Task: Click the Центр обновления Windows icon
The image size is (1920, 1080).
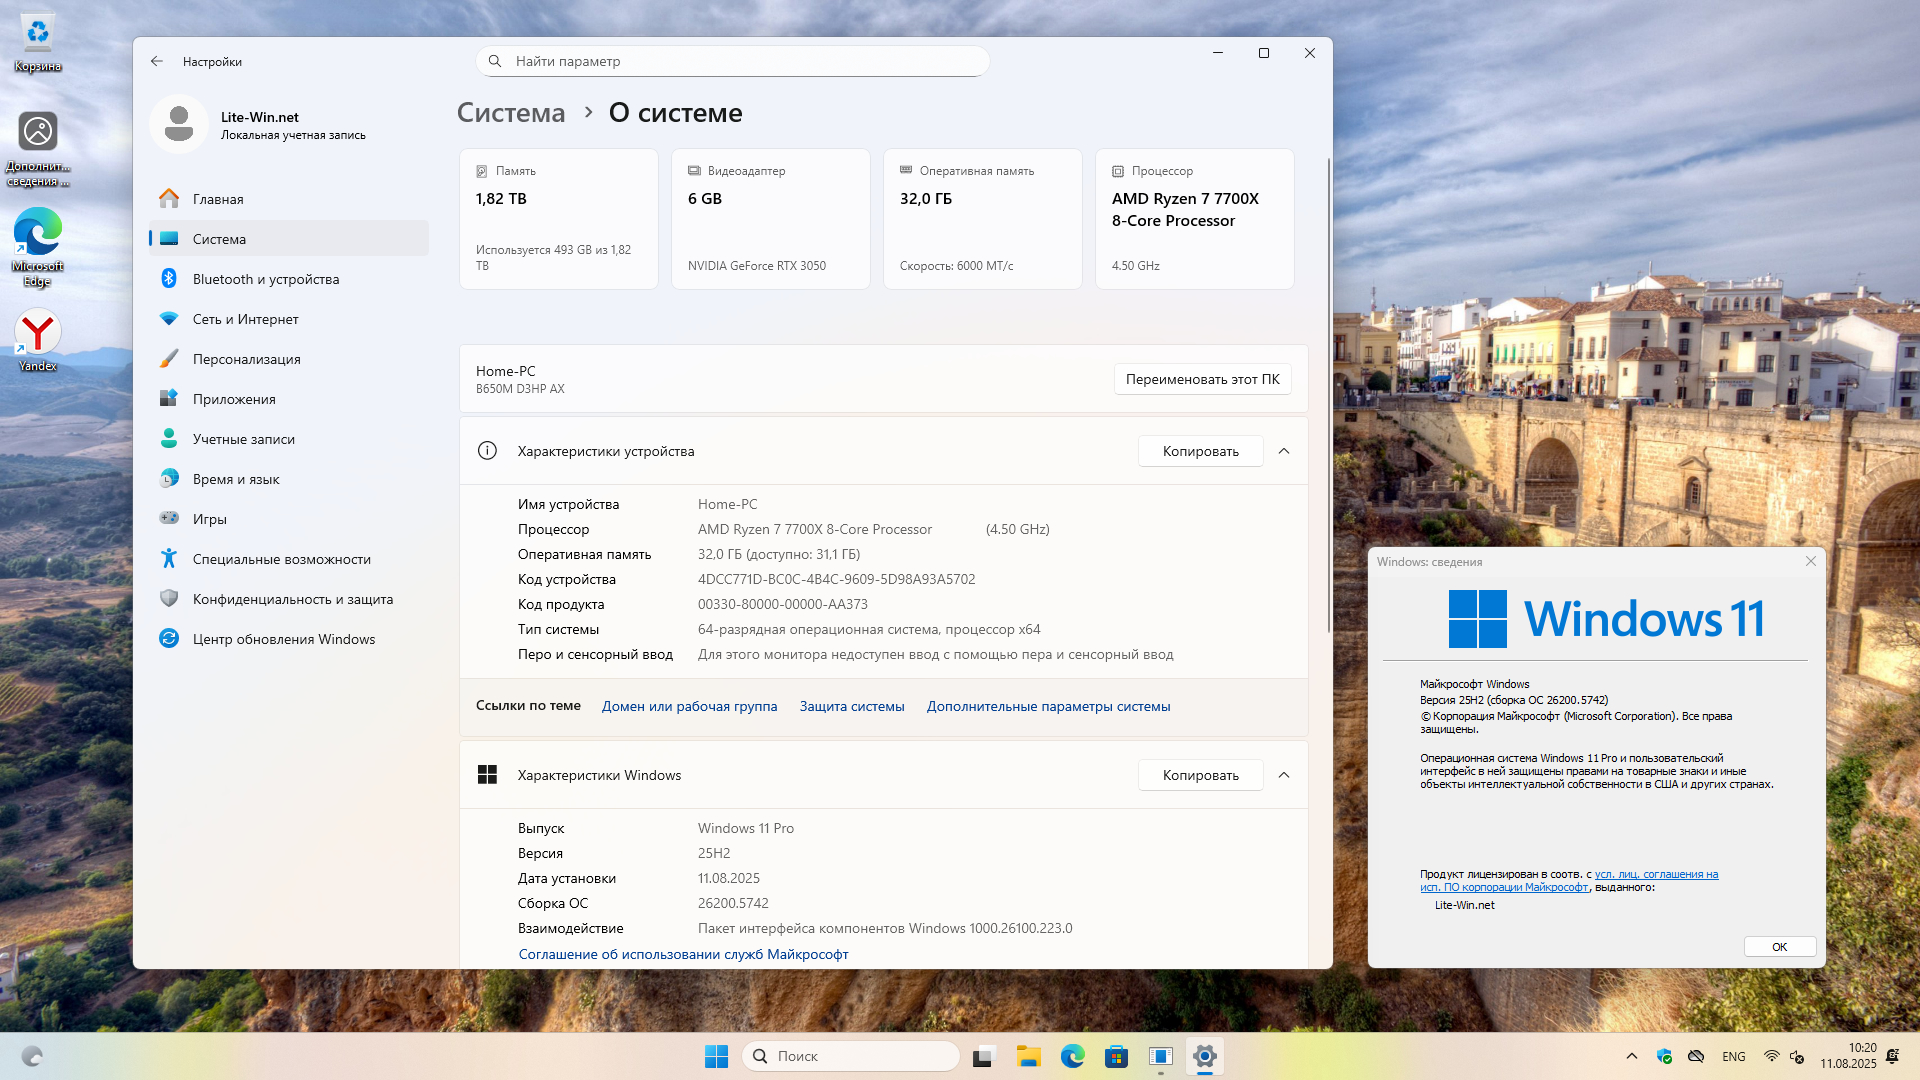Action: (x=169, y=639)
